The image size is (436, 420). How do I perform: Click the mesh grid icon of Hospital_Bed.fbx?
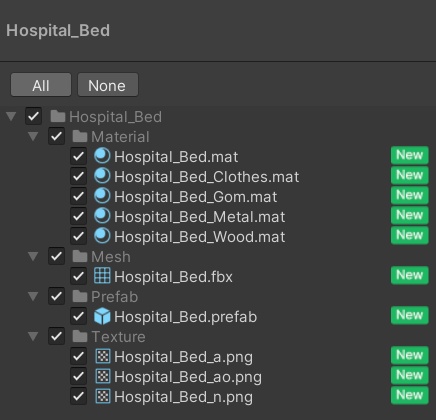(102, 276)
